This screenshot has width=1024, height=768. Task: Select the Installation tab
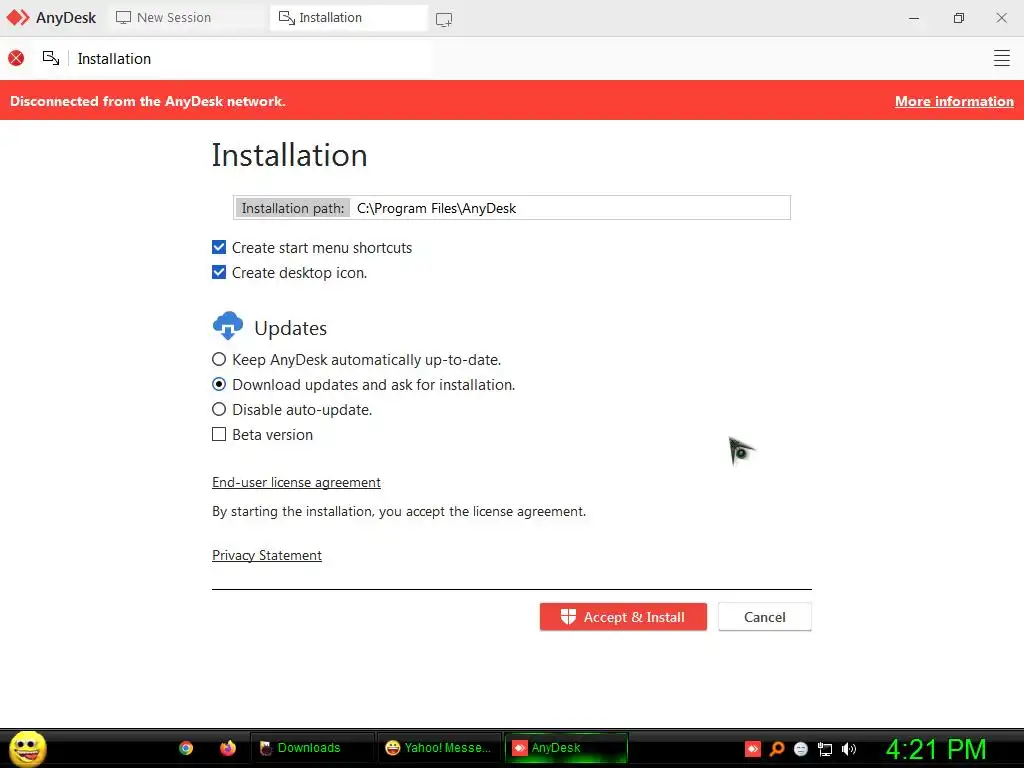coord(349,18)
